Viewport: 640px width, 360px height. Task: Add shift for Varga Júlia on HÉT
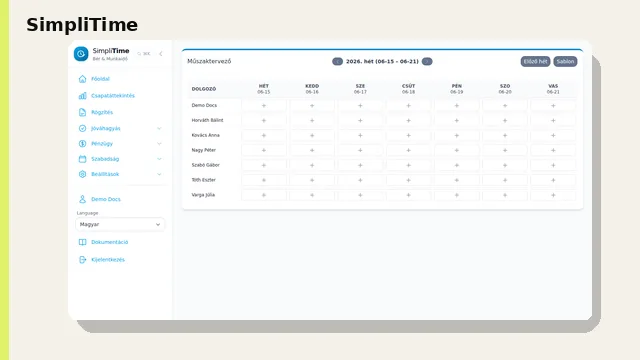pos(264,195)
